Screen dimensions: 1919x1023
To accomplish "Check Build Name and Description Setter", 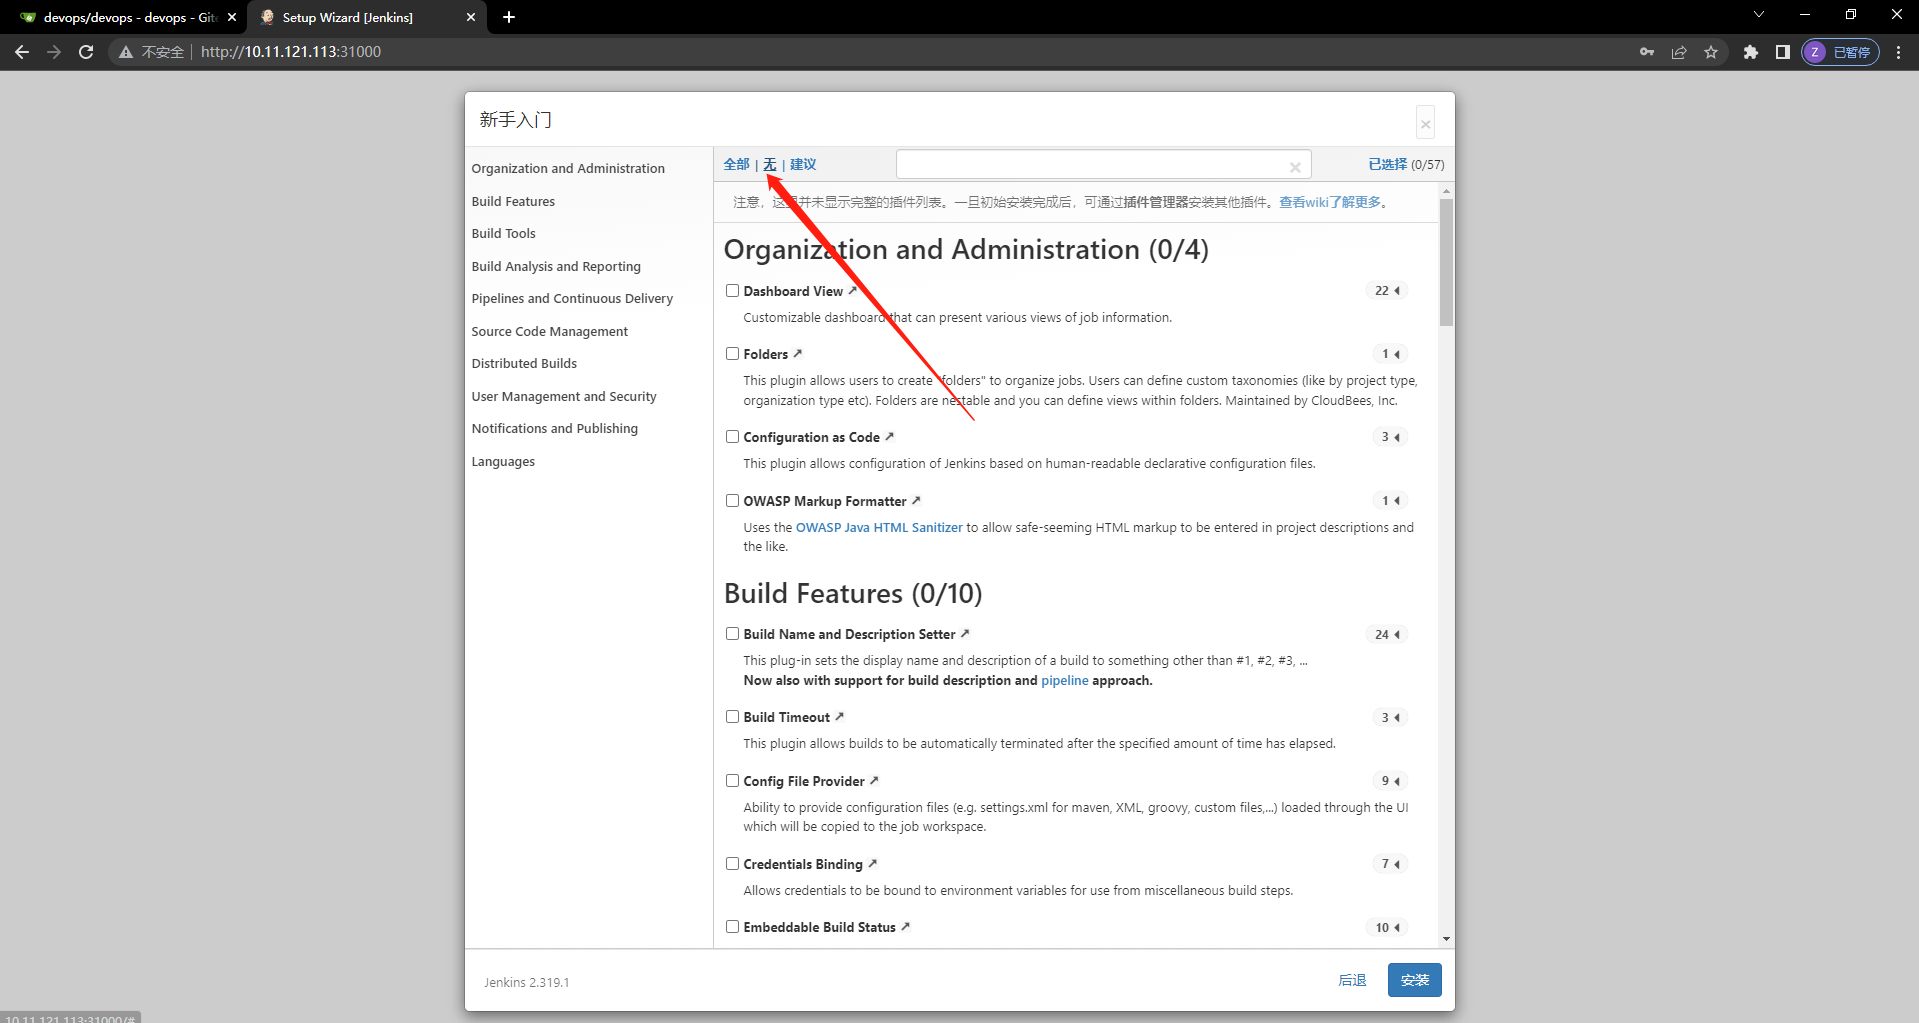I will [732, 633].
